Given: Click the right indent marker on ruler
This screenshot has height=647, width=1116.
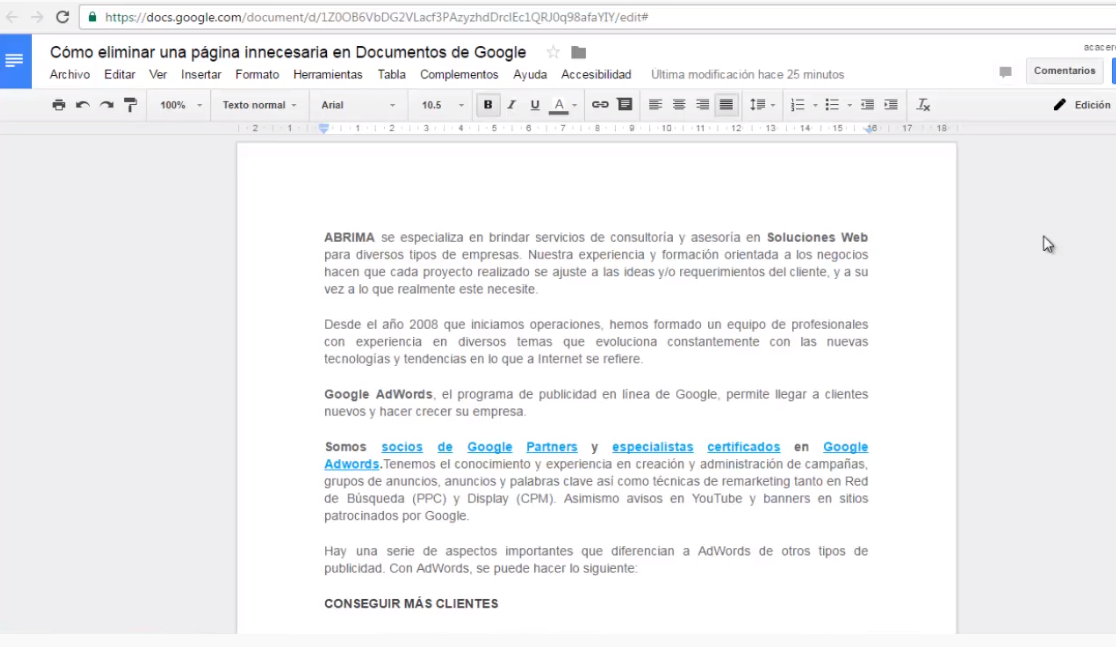Looking at the screenshot, I should (x=869, y=129).
